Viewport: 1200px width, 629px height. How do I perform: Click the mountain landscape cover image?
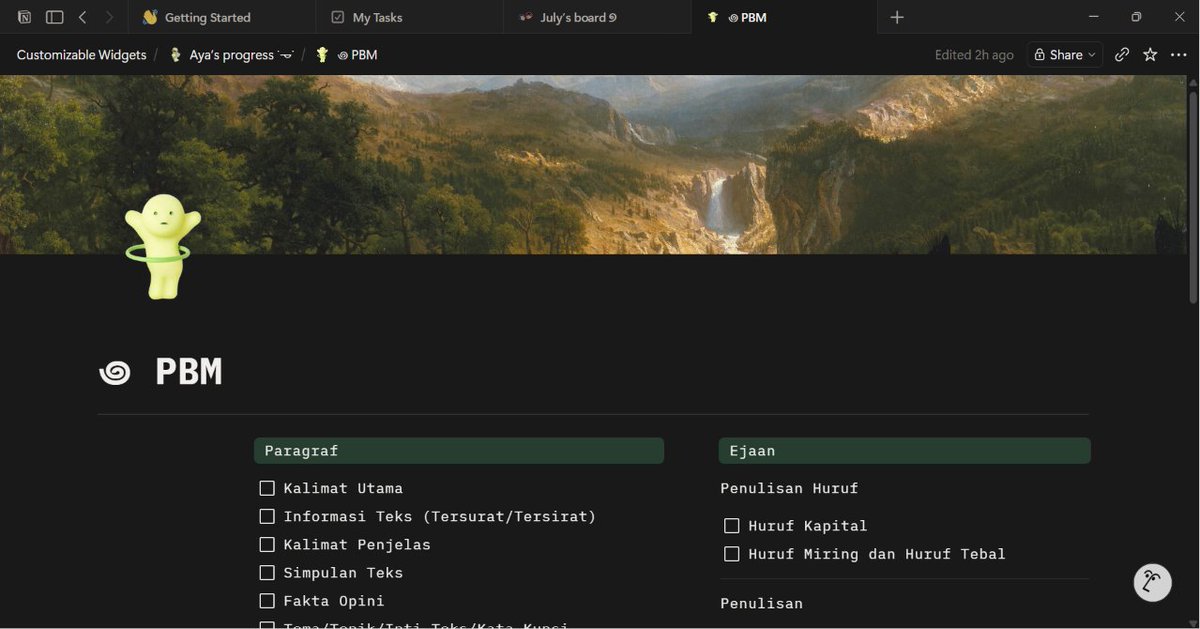pos(594,164)
